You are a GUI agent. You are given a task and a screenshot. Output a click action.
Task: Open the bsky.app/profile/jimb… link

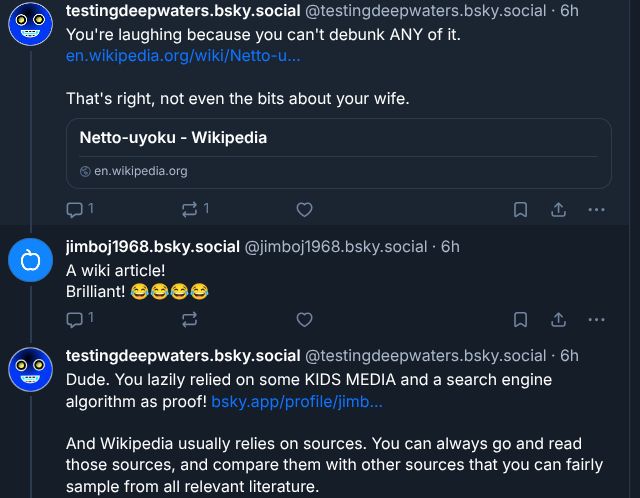(296, 402)
